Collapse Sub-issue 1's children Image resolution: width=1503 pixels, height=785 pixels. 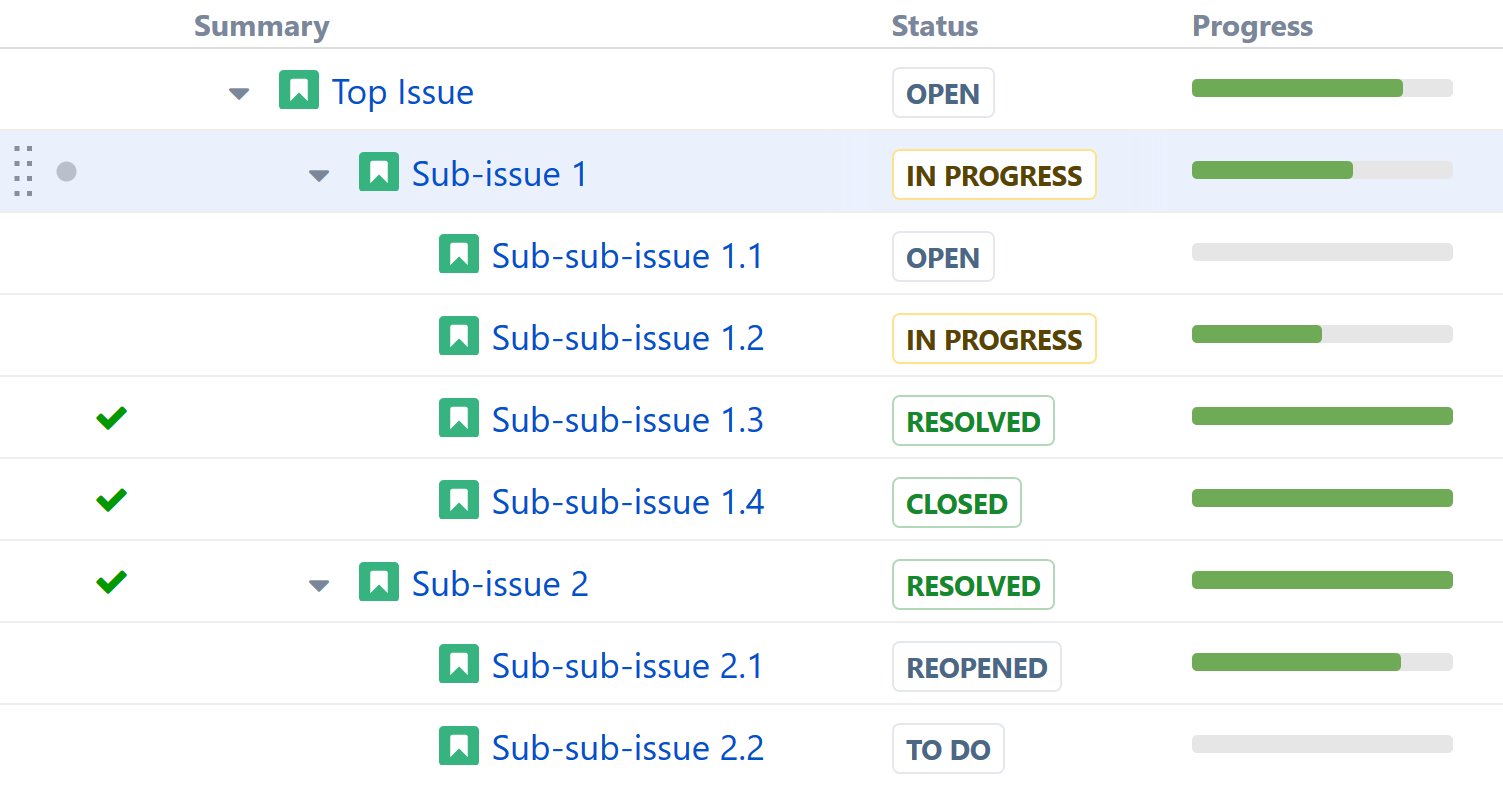318,174
